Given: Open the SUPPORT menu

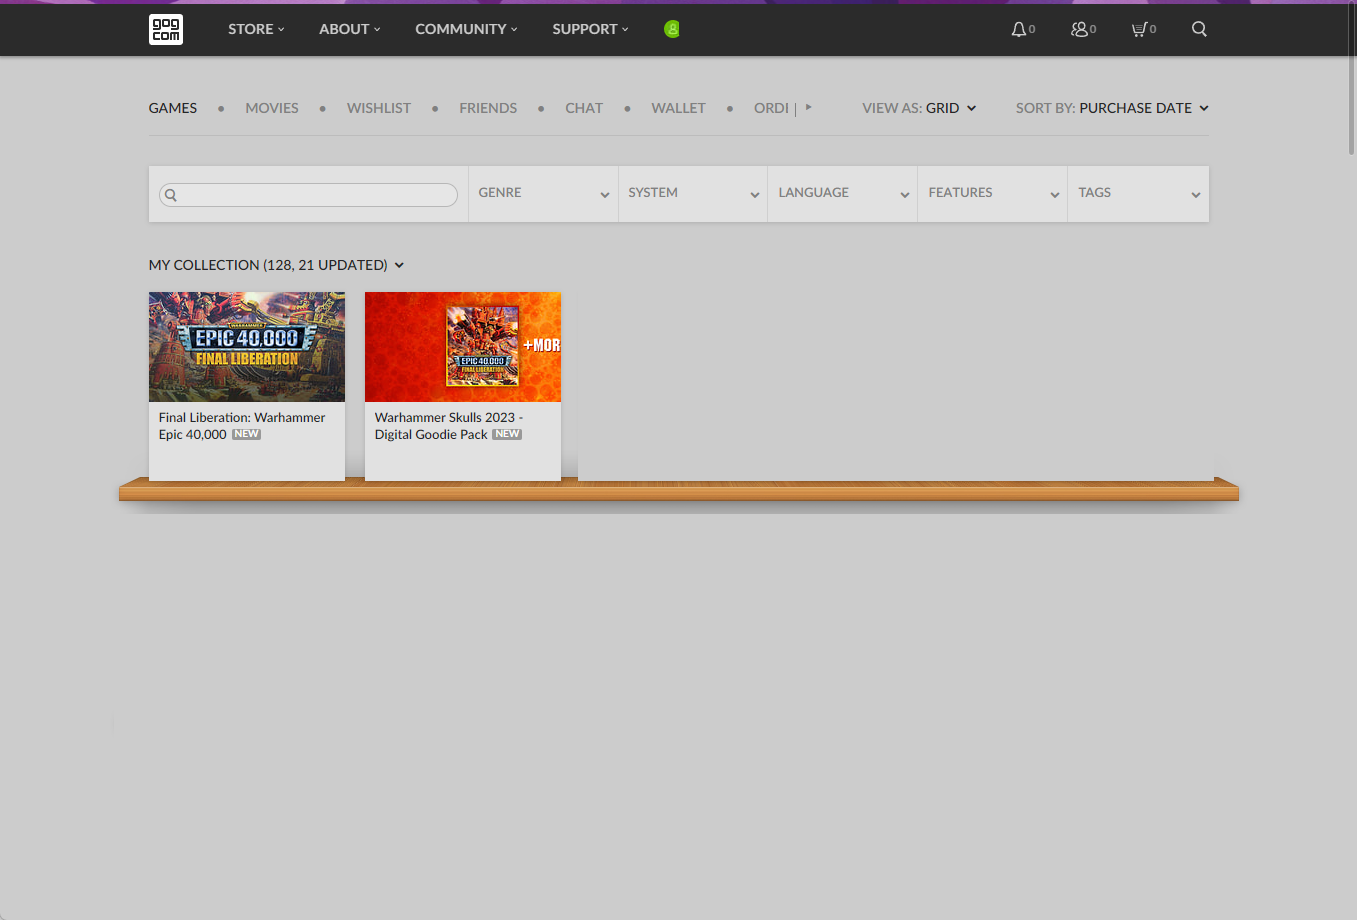Looking at the screenshot, I should click(x=590, y=29).
